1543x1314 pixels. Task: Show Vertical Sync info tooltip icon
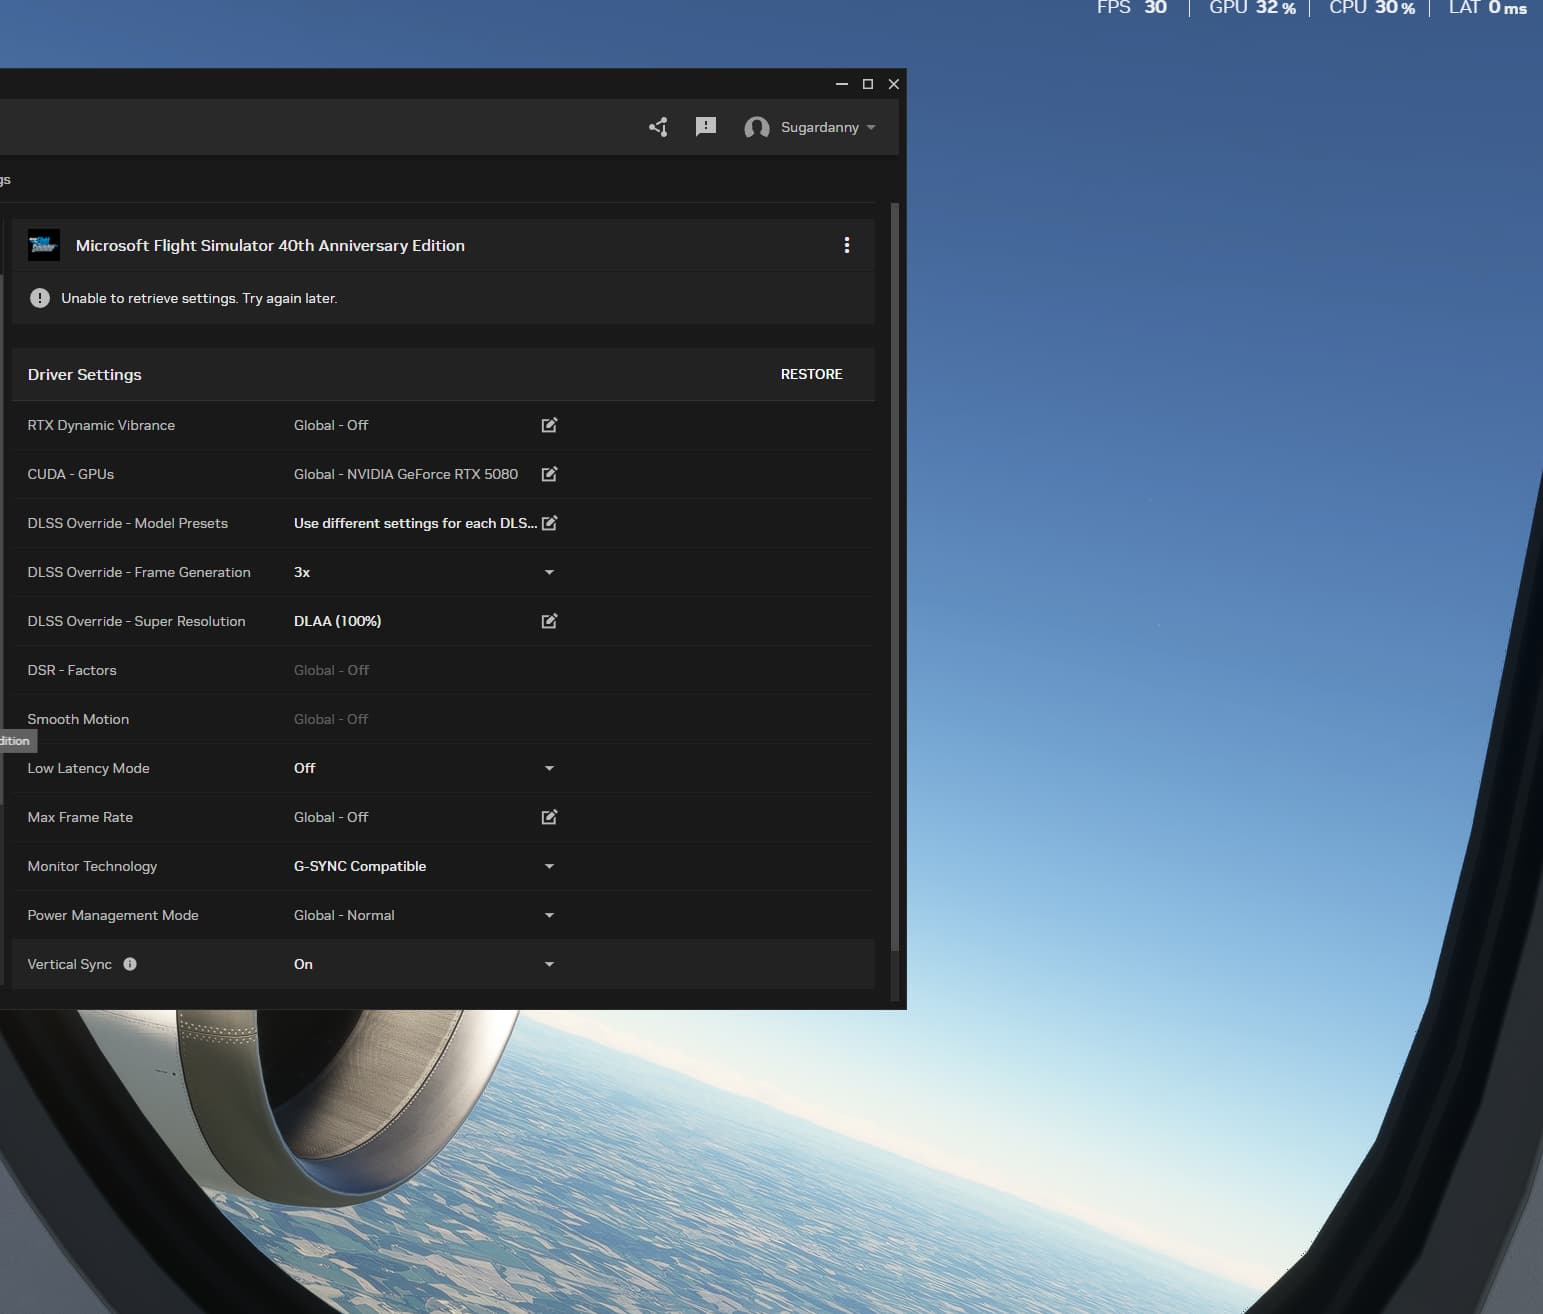coord(130,964)
